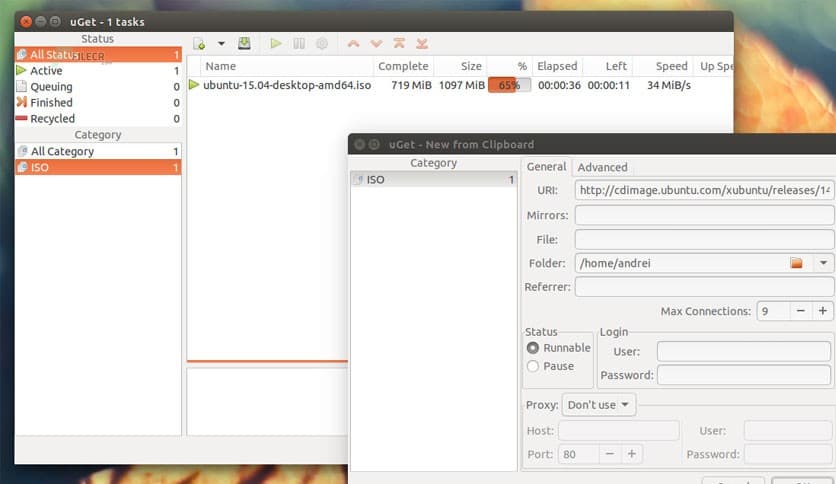Click the 34 MiB/s speed value
The height and width of the screenshot is (484, 836).
[669, 85]
